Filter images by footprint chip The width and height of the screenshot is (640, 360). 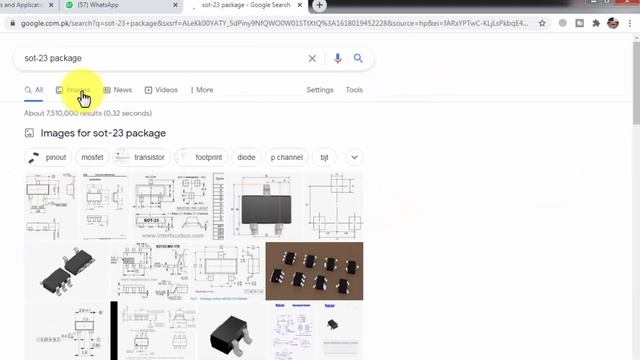point(201,157)
